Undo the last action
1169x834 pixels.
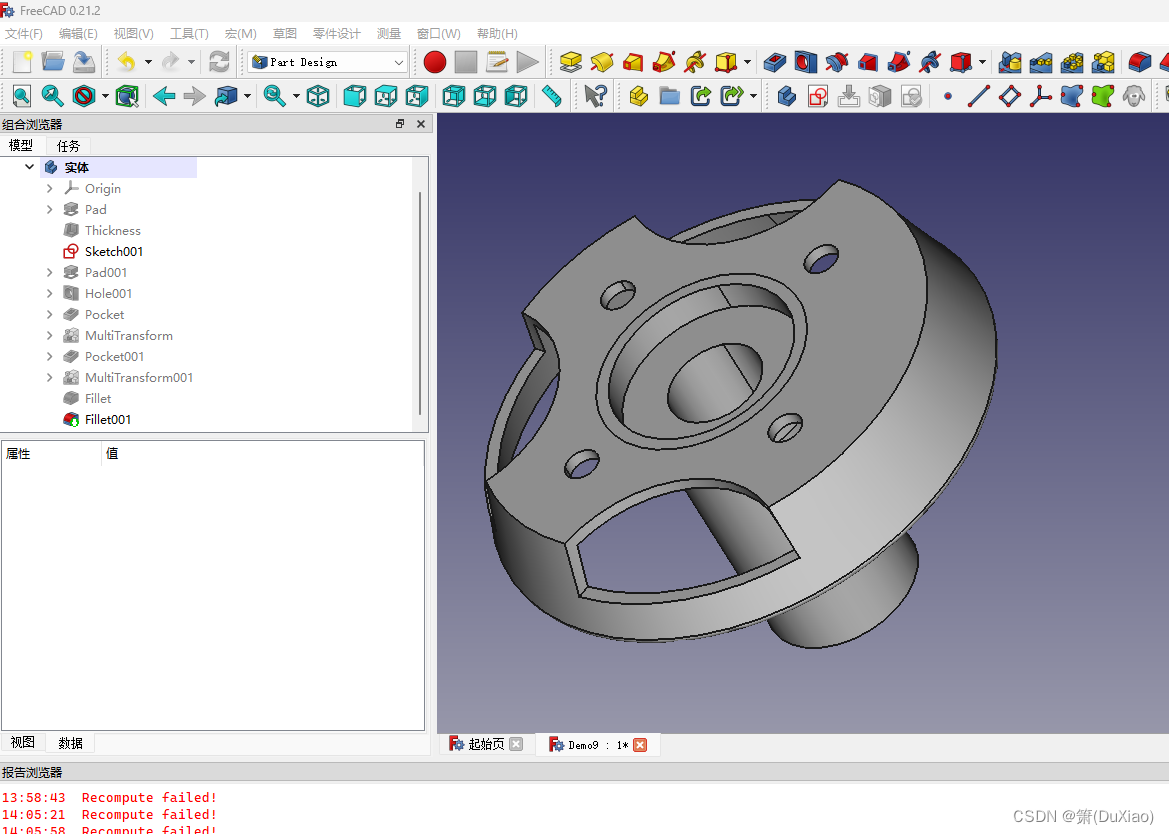127,62
